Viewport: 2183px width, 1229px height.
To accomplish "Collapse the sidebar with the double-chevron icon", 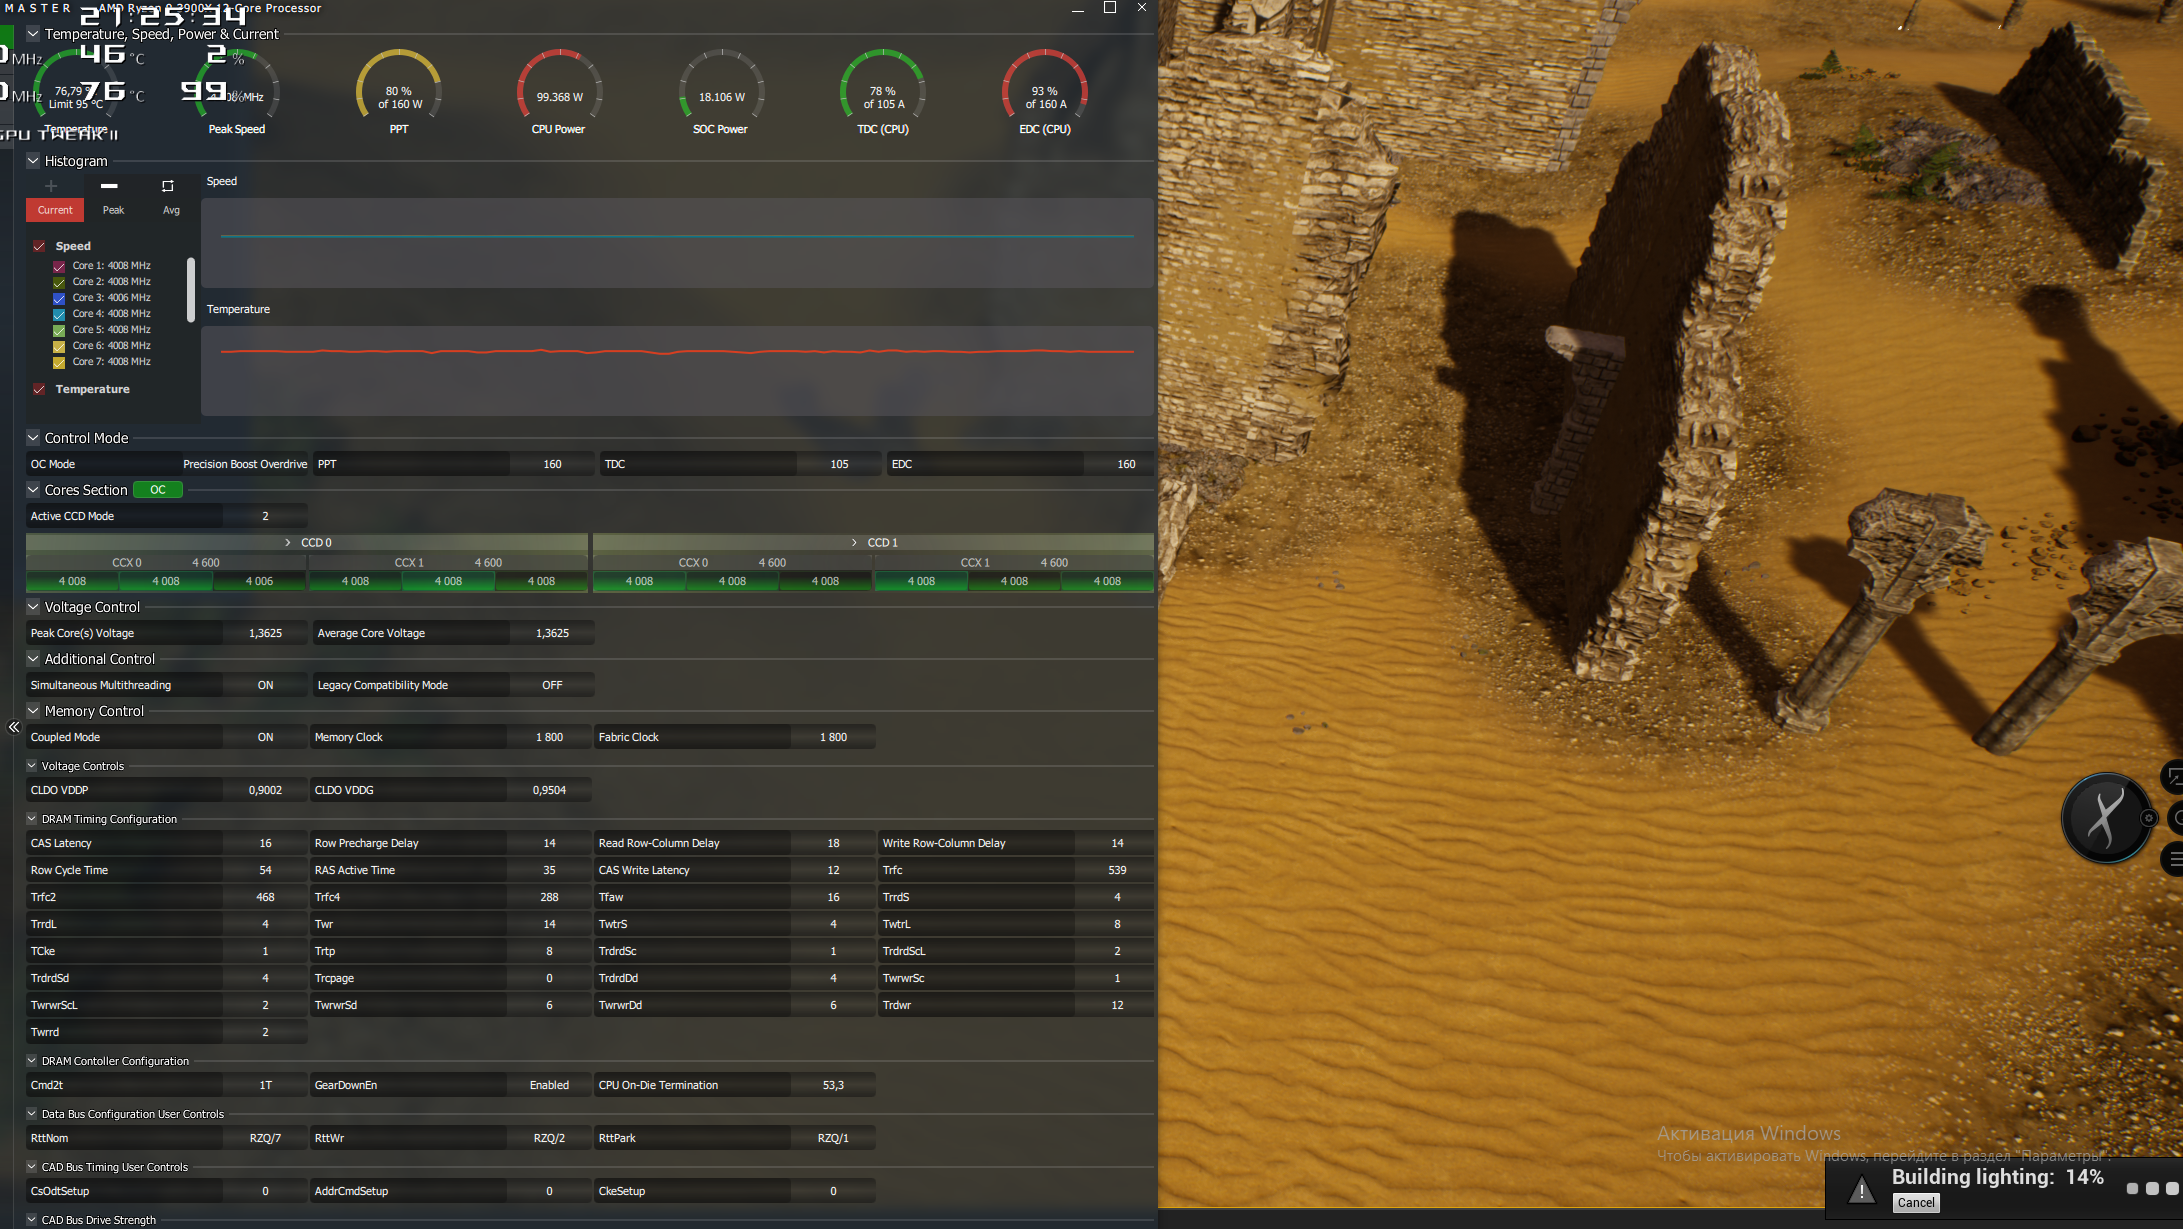I will pyautogui.click(x=14, y=727).
